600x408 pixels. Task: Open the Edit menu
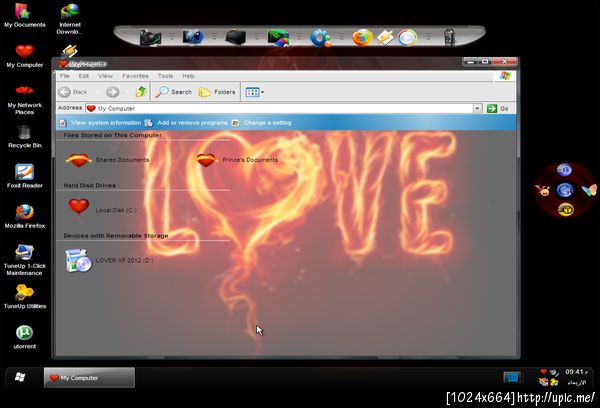pyautogui.click(x=83, y=76)
